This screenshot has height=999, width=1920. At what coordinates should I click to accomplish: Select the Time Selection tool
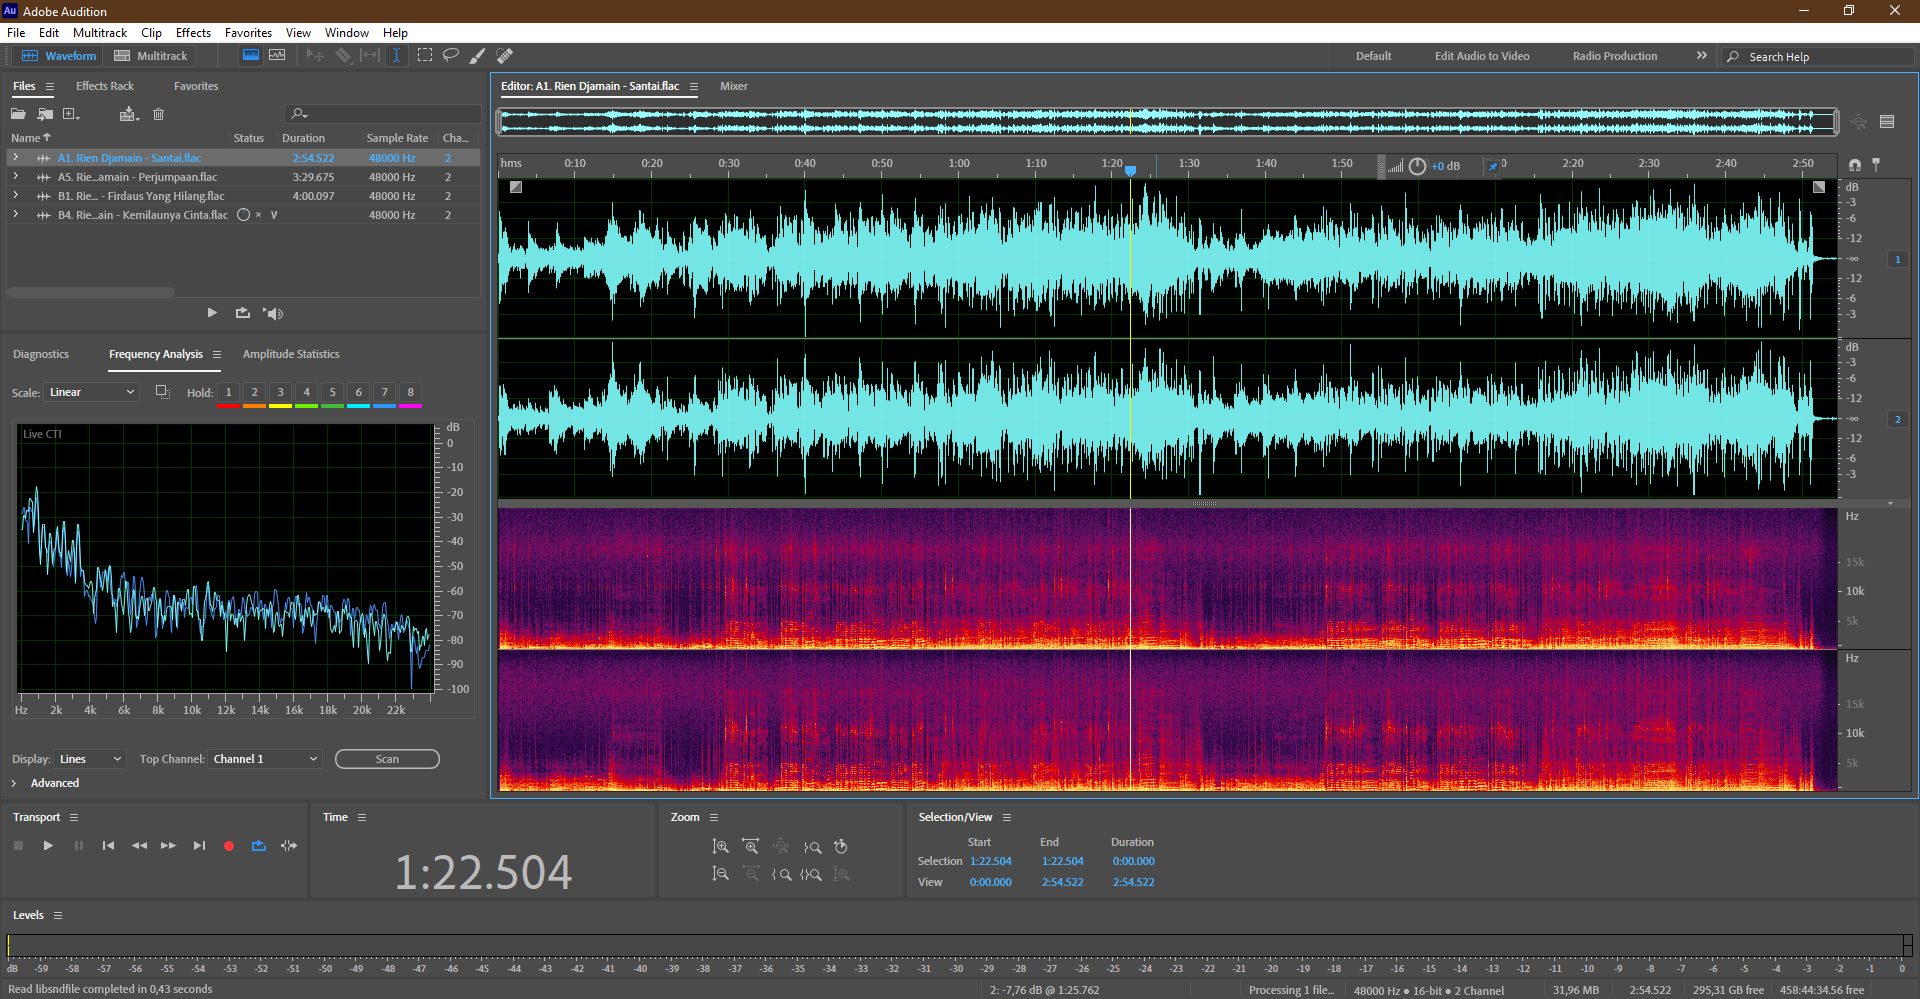396,56
